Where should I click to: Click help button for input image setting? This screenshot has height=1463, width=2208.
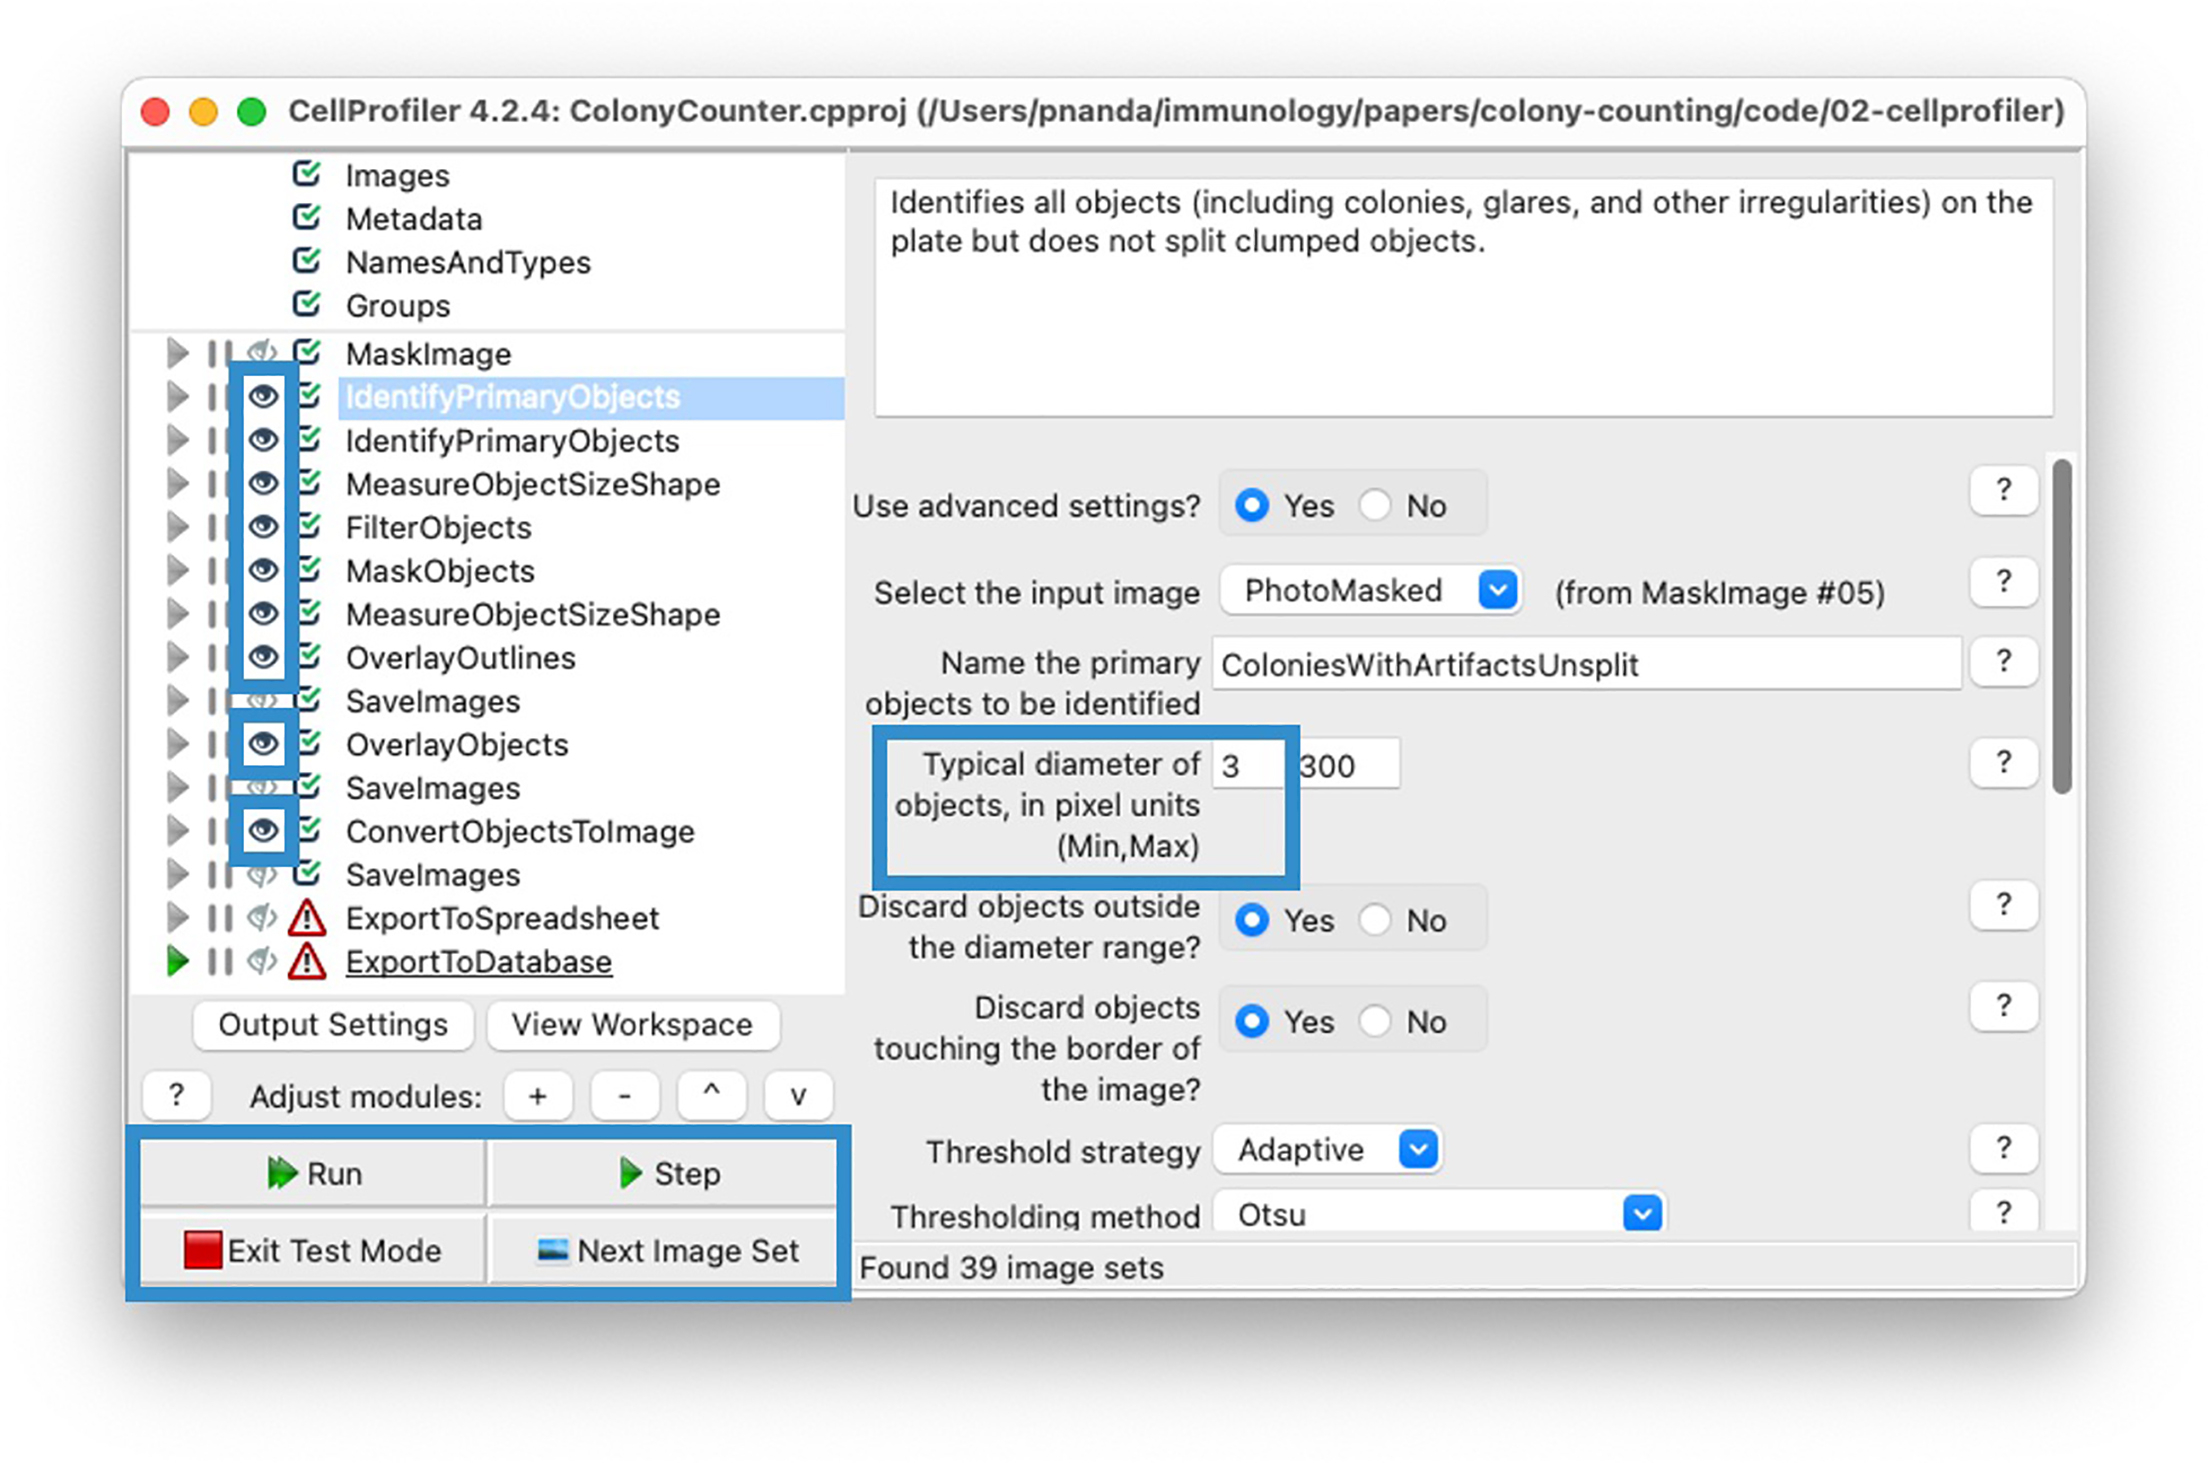click(2003, 582)
